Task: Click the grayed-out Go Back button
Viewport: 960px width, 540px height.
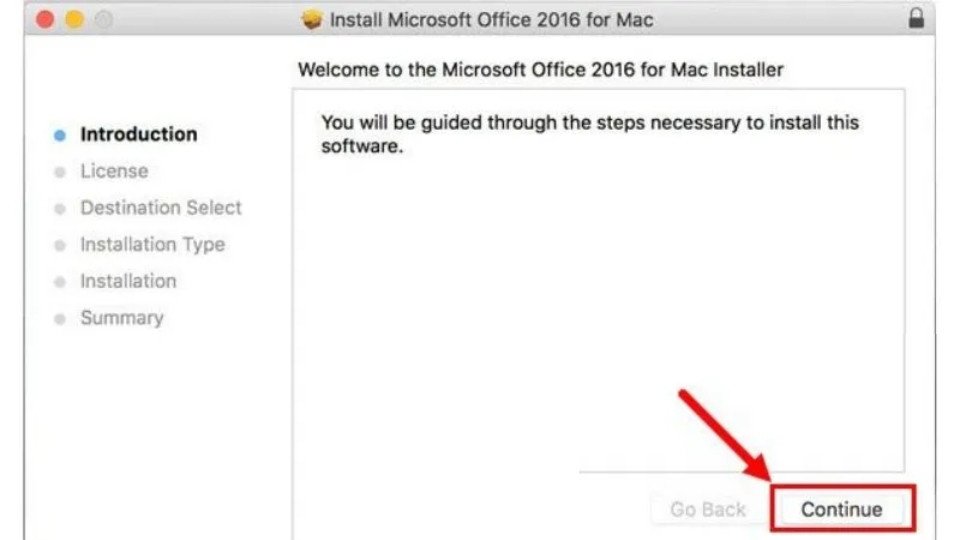Action: tap(708, 509)
